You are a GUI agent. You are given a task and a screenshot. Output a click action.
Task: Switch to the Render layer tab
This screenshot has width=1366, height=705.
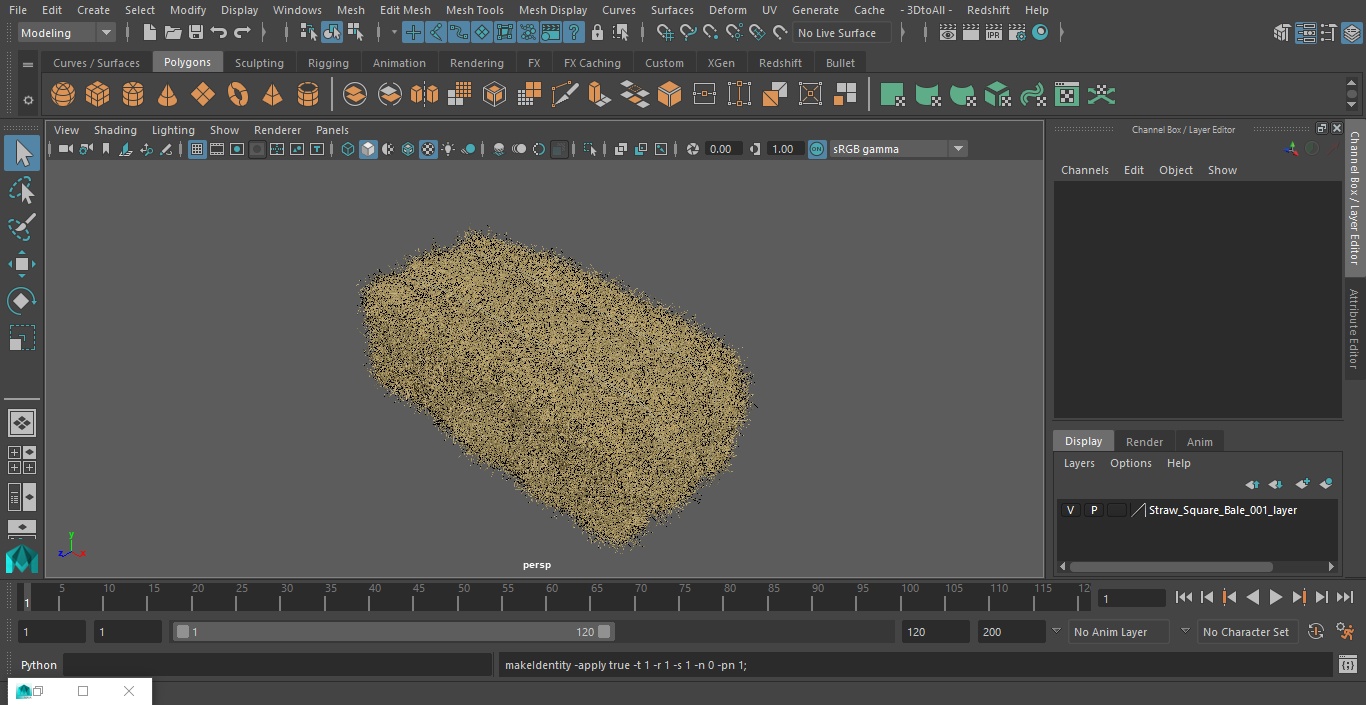coord(1144,442)
